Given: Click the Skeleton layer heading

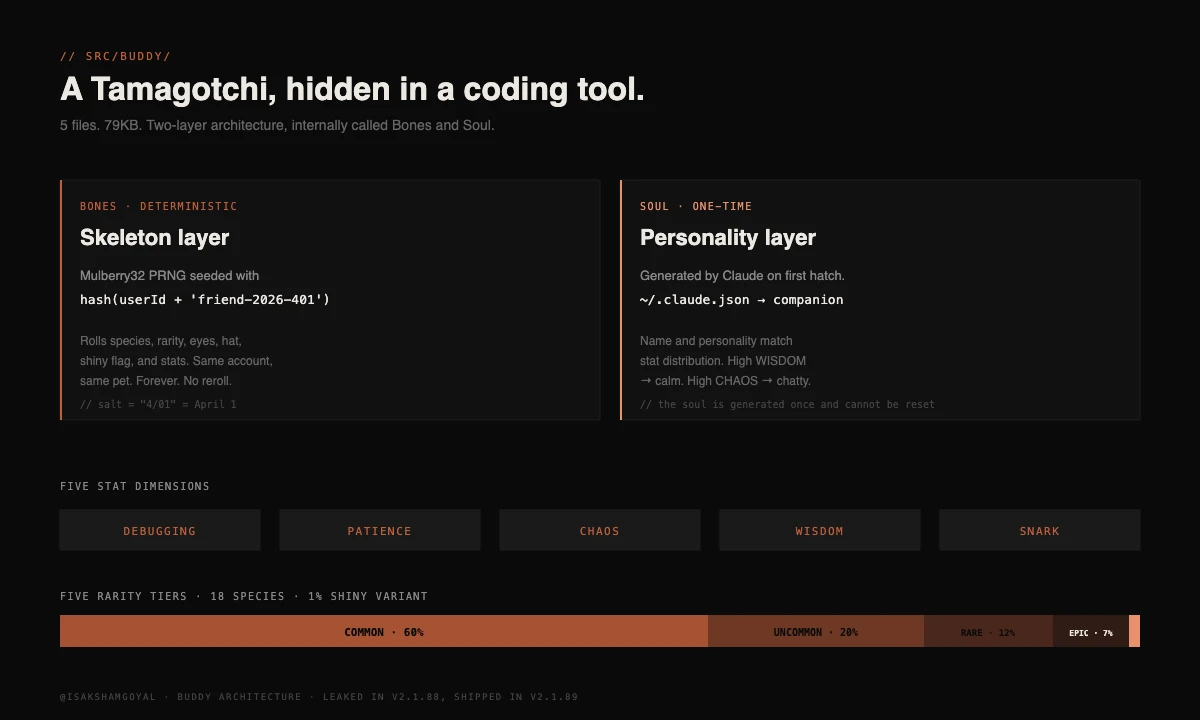Looking at the screenshot, I should click(x=154, y=238).
